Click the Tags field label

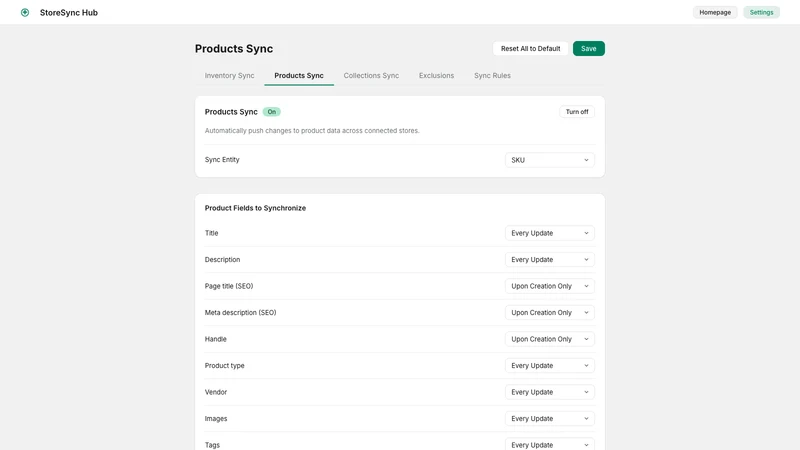[212, 445]
